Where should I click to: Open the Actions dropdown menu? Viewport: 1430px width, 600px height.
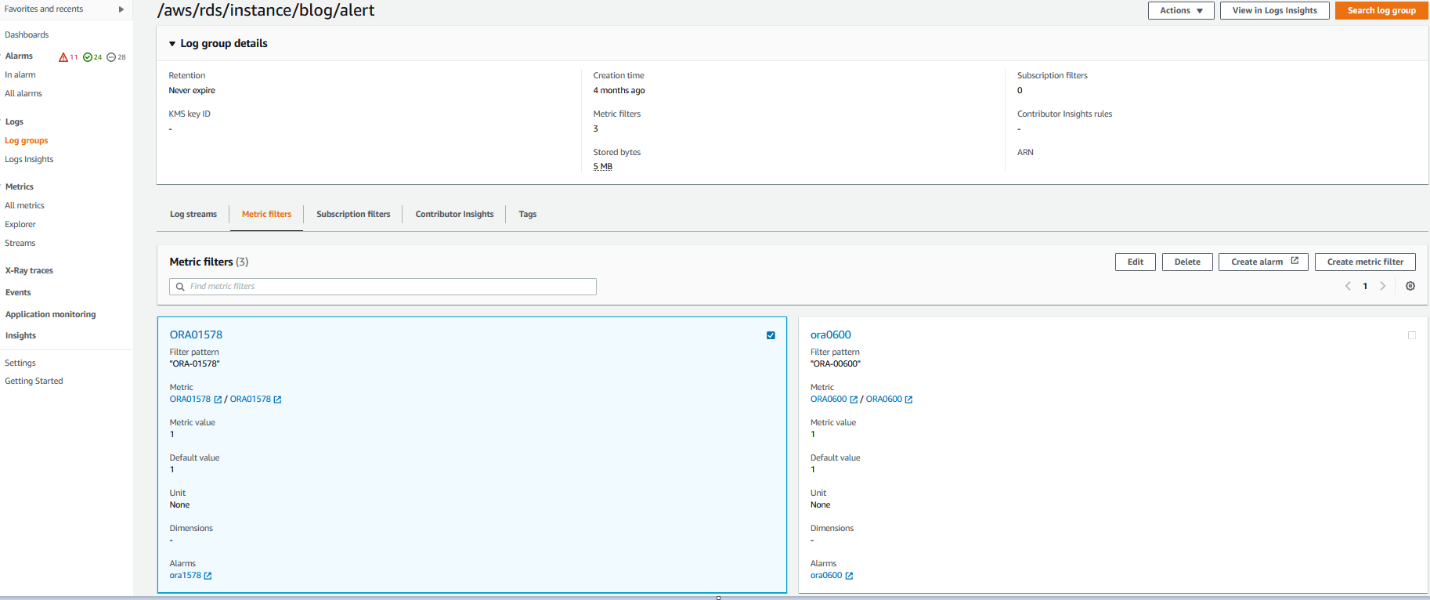click(1181, 10)
